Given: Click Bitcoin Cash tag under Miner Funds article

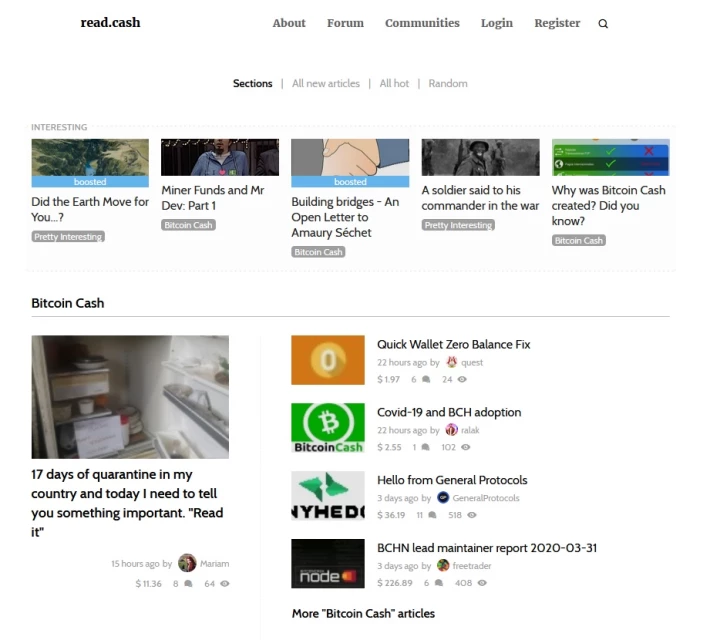Looking at the screenshot, I should [x=188, y=225].
